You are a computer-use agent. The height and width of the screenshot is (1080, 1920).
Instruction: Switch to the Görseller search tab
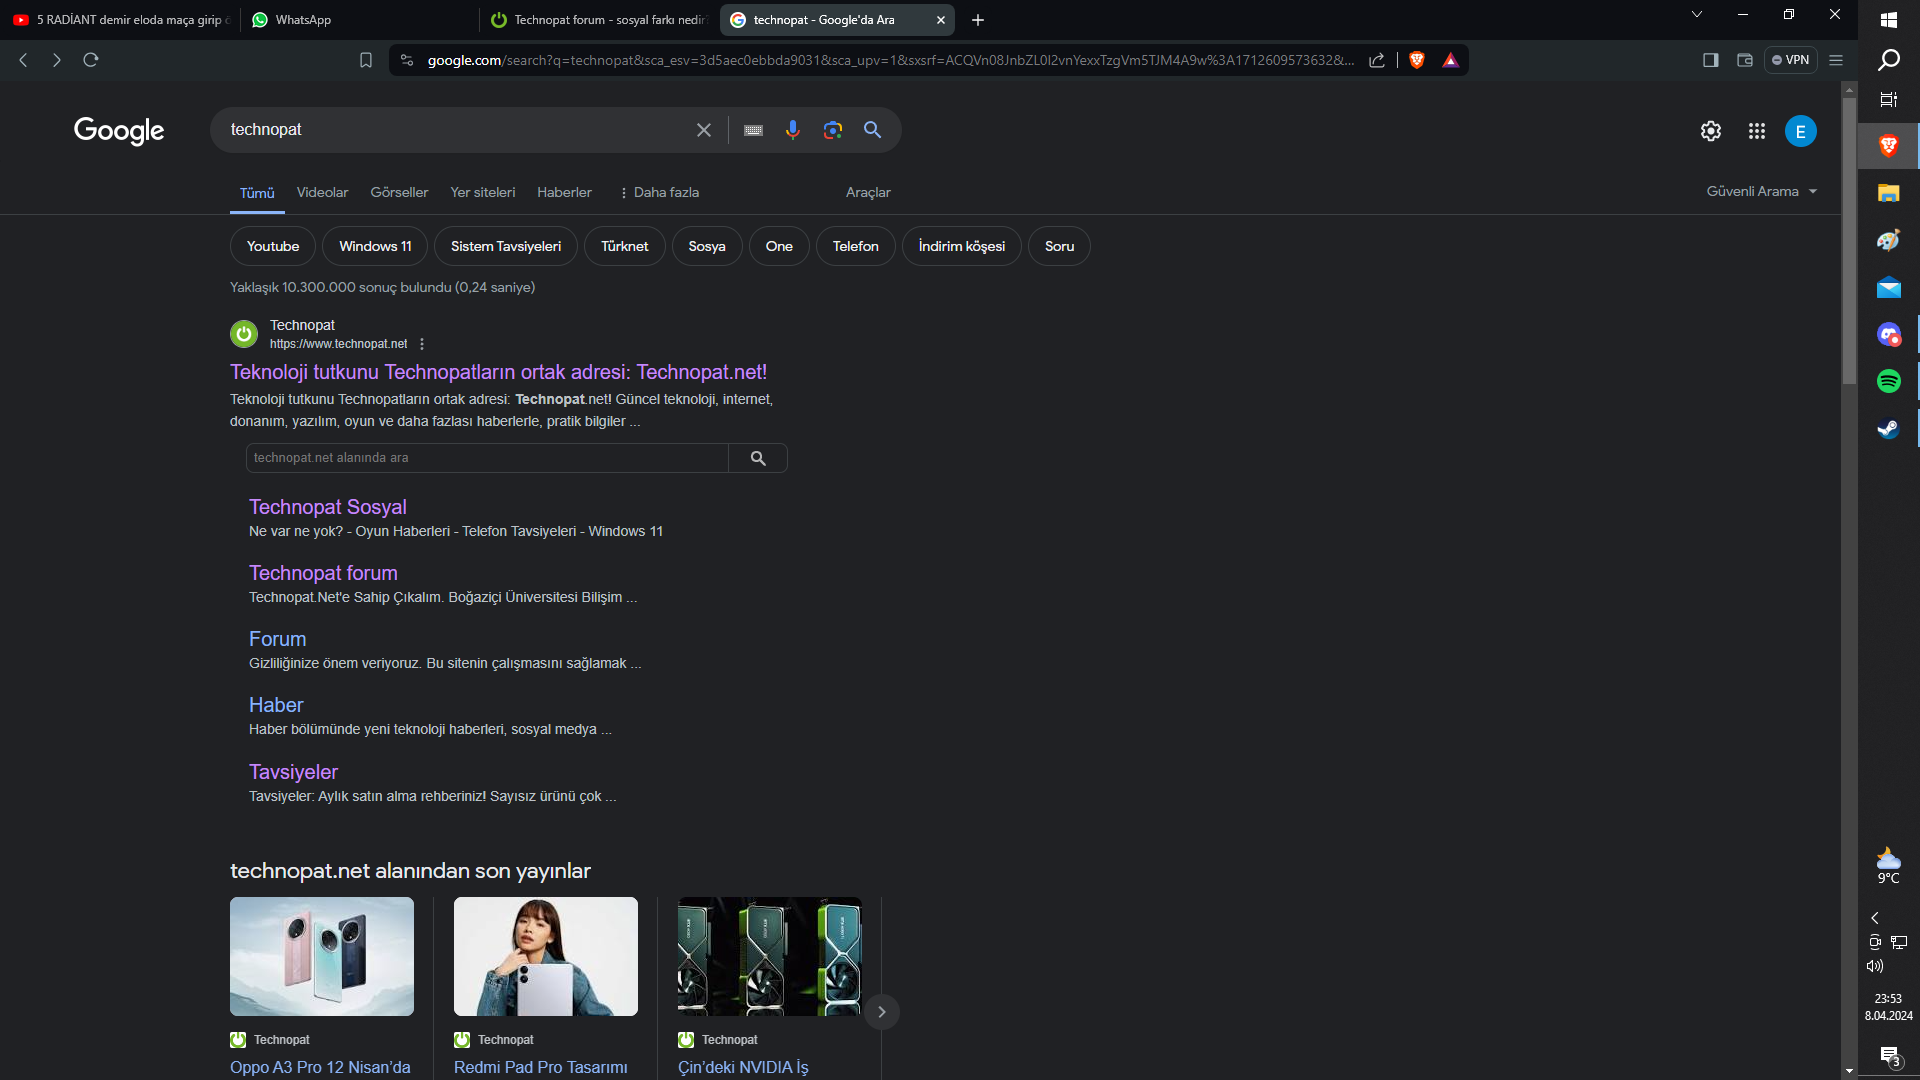coord(399,192)
